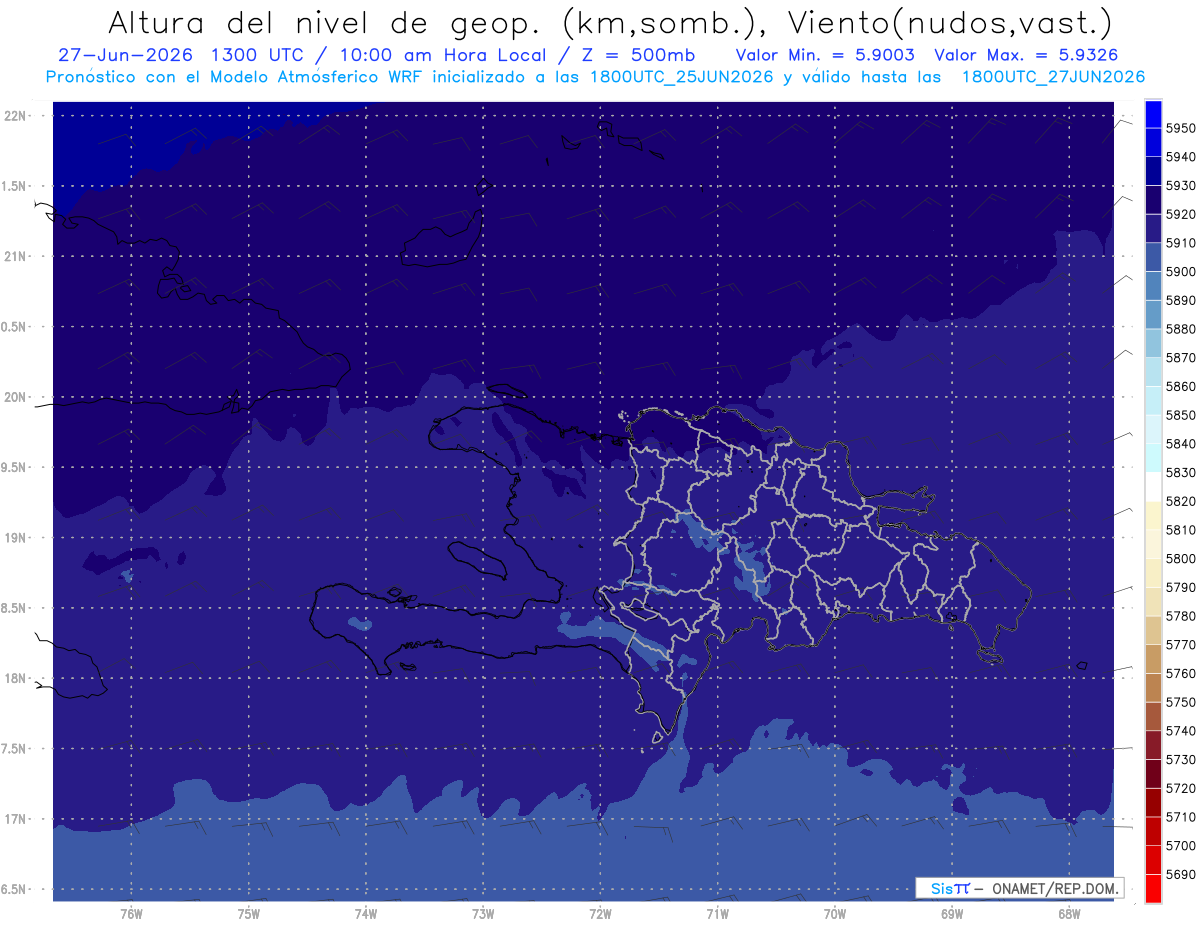Click the 22N latitude label
This screenshot has width=1200, height=927.
click(16, 115)
